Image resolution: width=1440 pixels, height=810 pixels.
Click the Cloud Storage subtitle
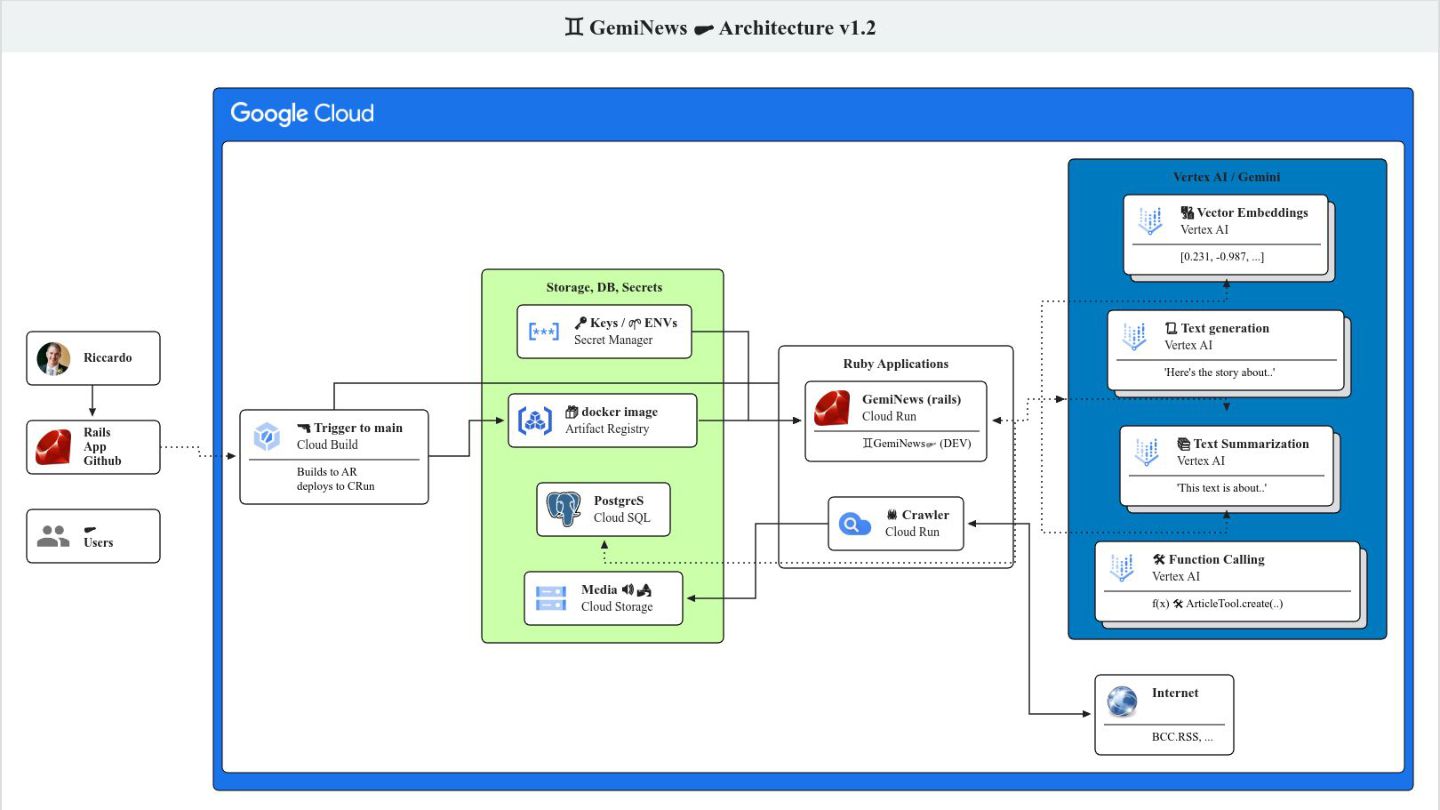(x=617, y=606)
